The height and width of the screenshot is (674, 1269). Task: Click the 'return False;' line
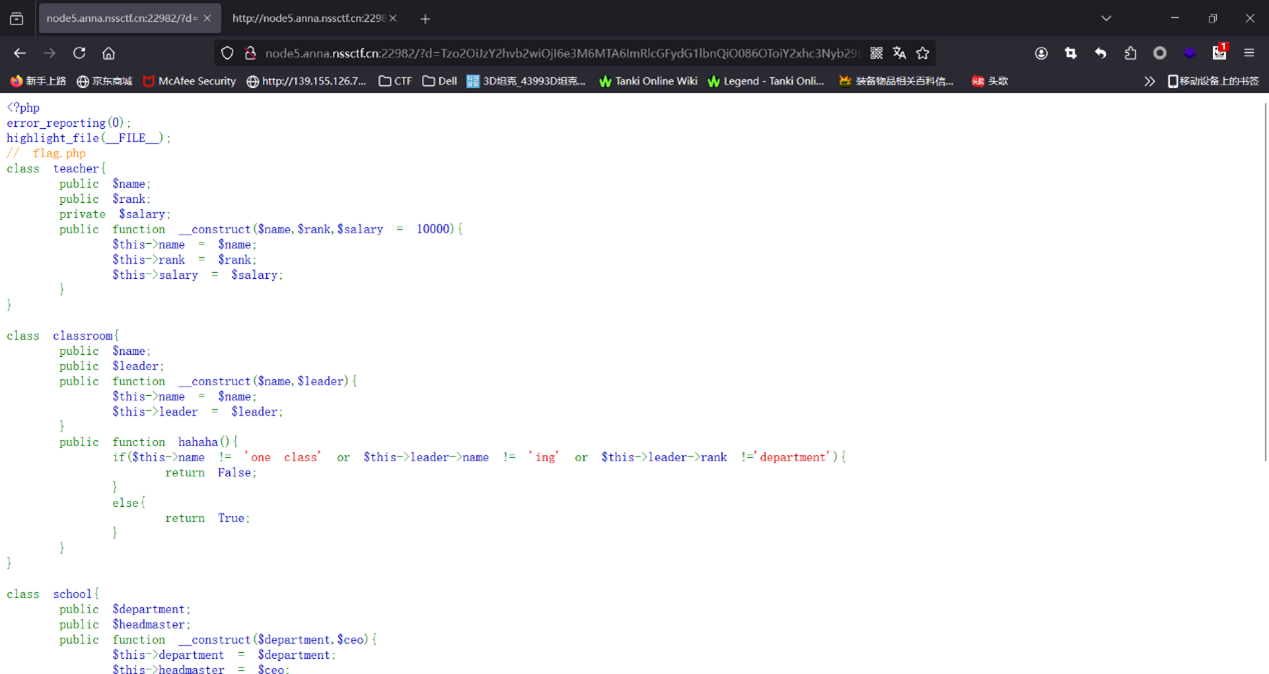(211, 472)
